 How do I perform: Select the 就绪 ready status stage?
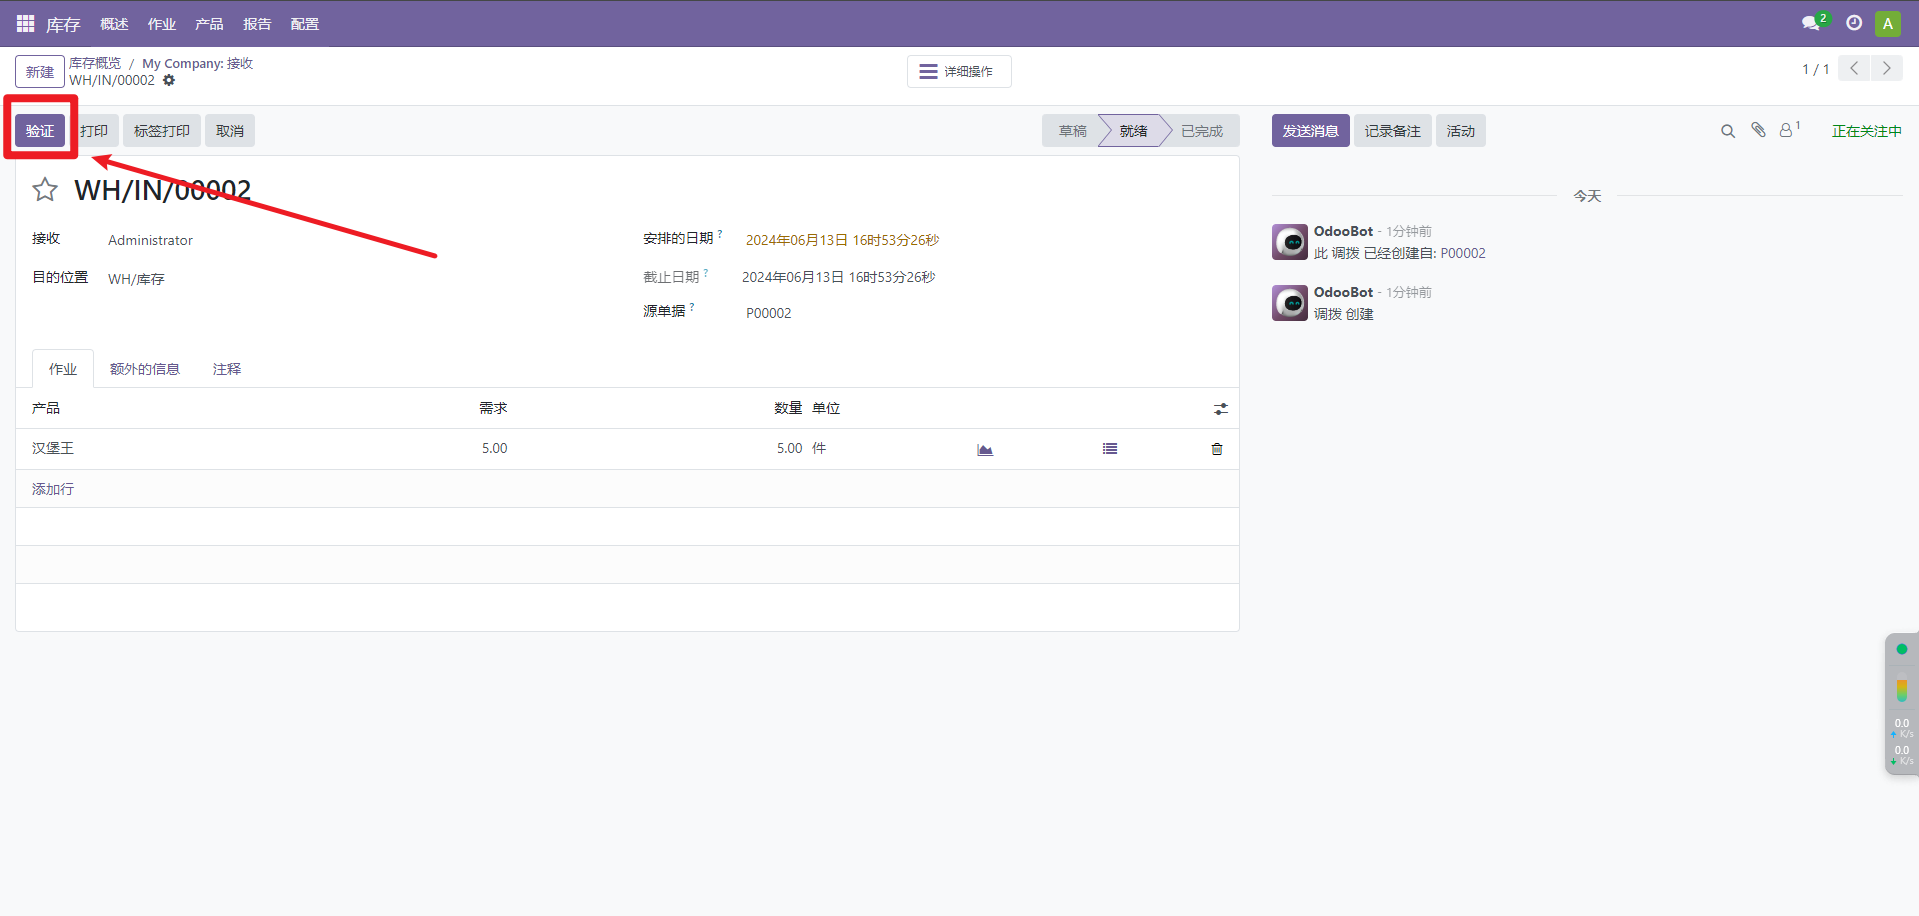tap(1133, 131)
